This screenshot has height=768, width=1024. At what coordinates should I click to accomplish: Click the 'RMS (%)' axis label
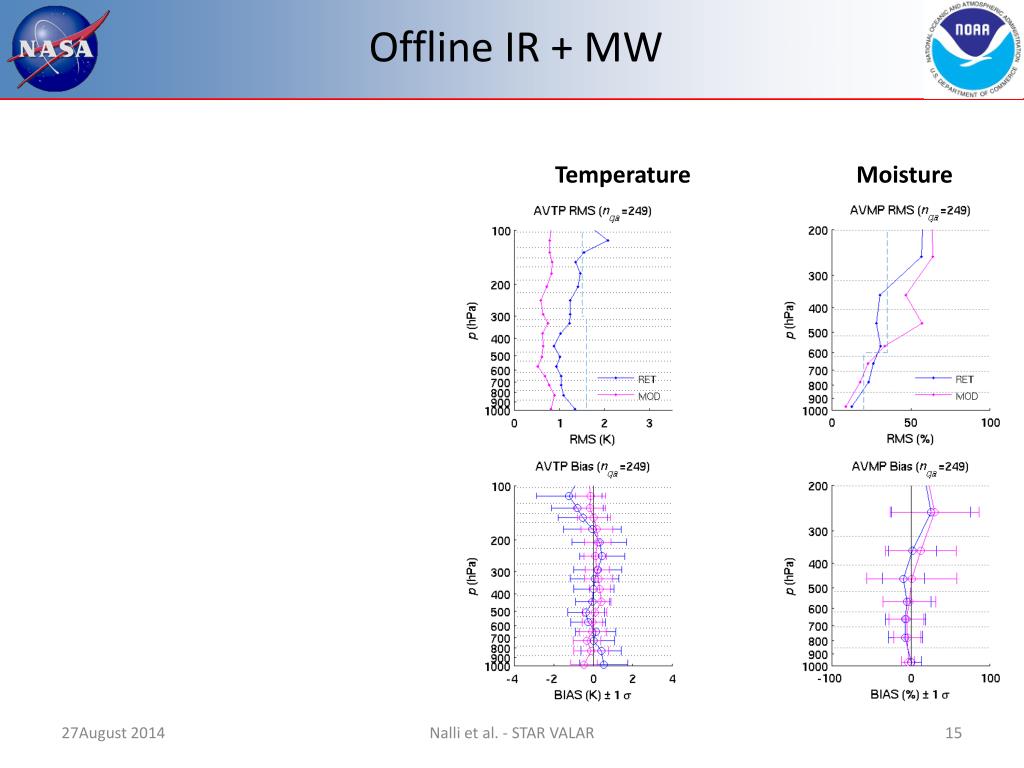(x=910, y=439)
